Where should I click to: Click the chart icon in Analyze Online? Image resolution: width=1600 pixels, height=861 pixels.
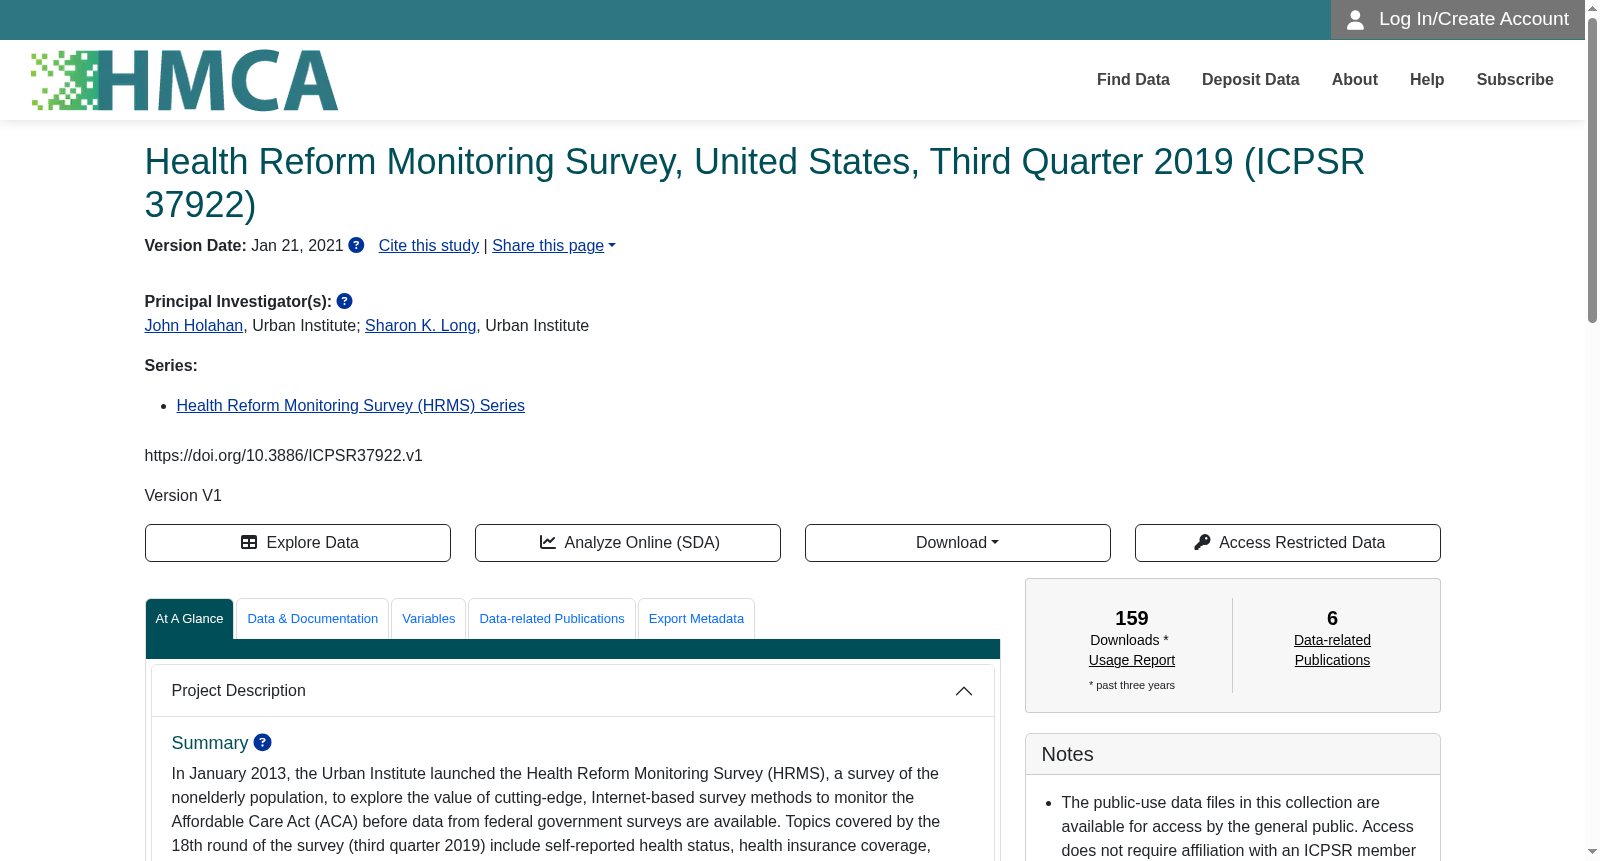tap(548, 542)
